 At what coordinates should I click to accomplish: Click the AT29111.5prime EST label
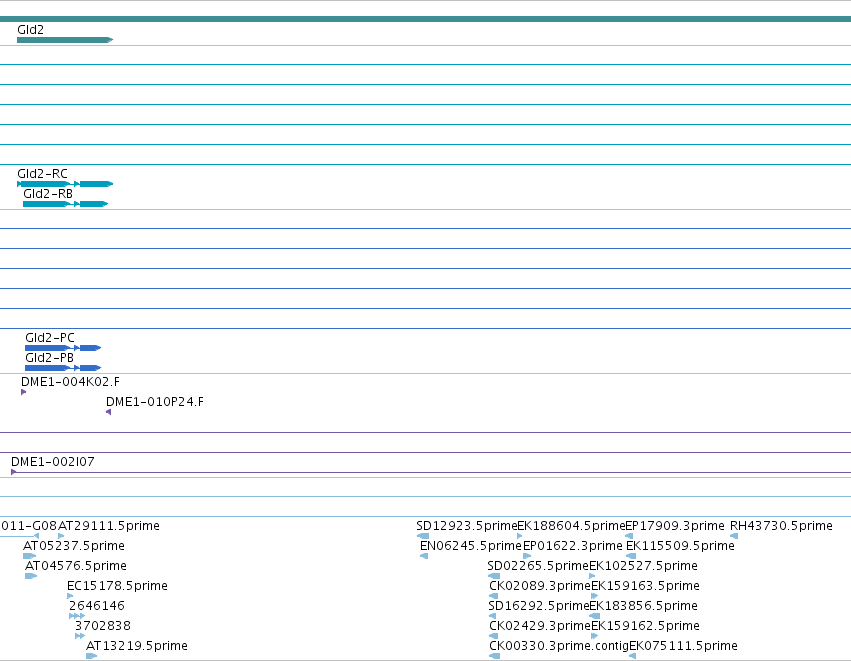pos(109,526)
